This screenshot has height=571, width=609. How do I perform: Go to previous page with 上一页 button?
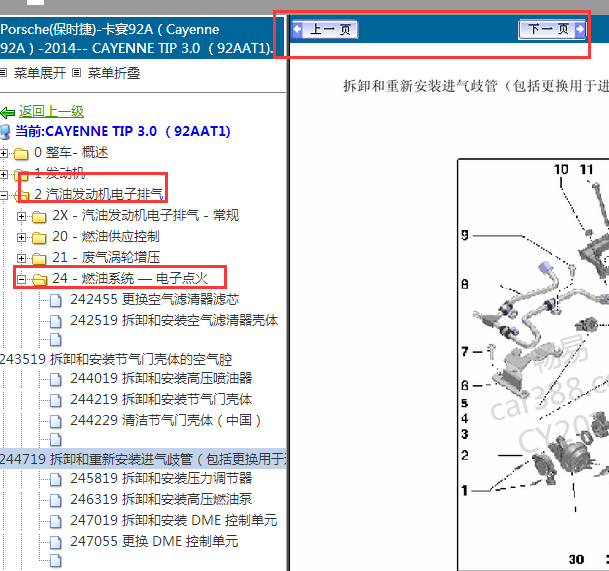(x=325, y=30)
